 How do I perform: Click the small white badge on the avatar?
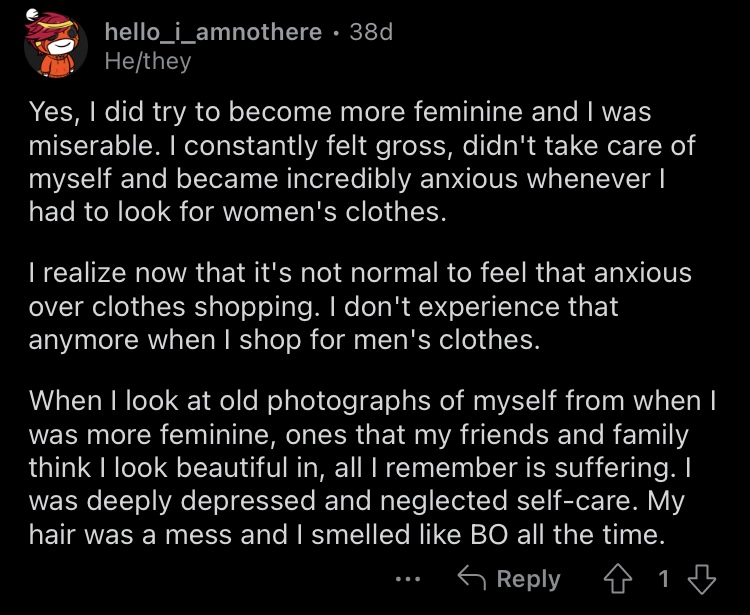pyautogui.click(x=32, y=14)
